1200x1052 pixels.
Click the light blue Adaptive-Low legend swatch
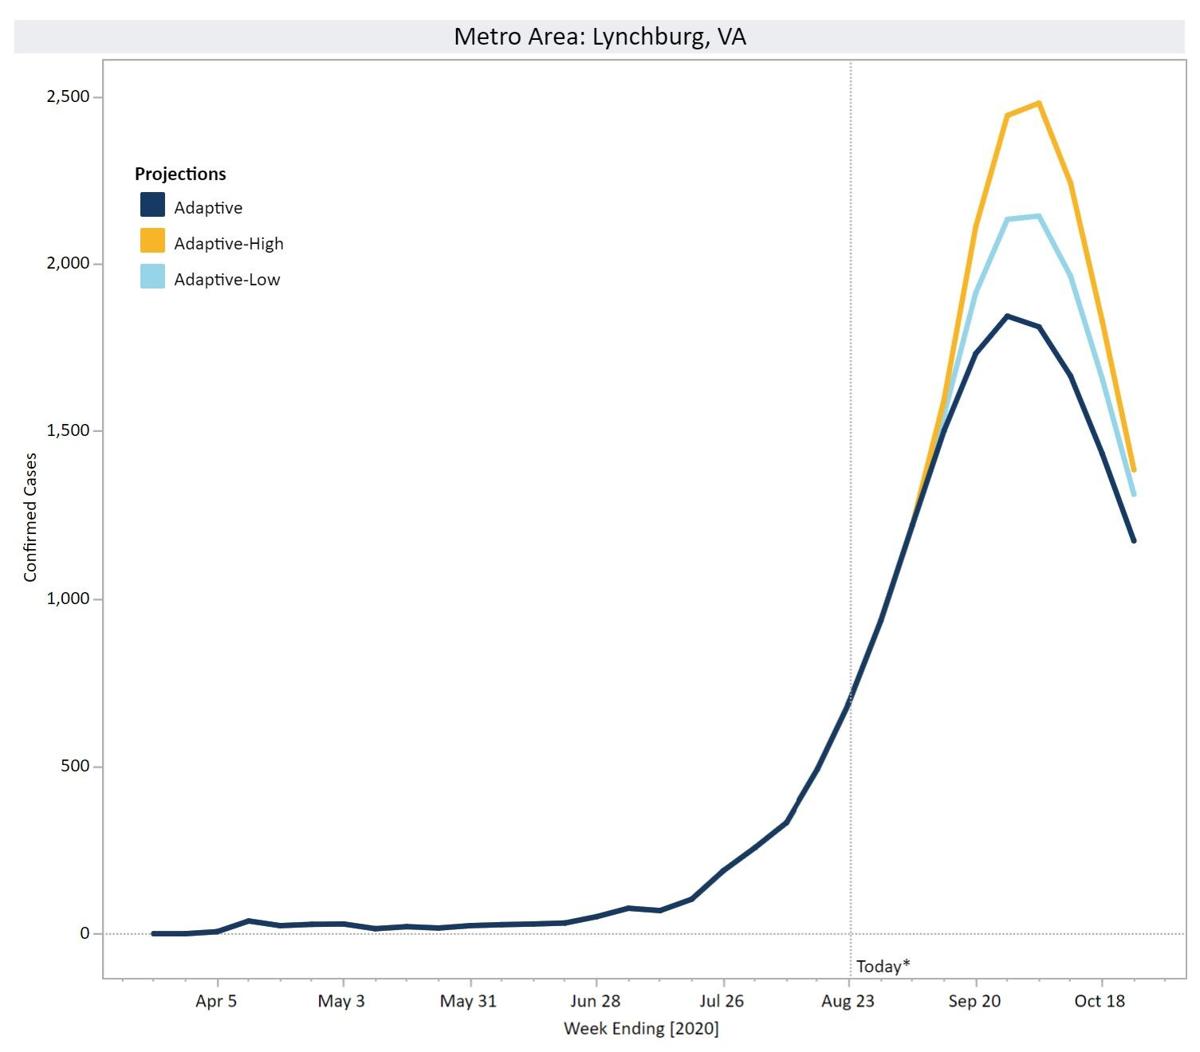(152, 277)
